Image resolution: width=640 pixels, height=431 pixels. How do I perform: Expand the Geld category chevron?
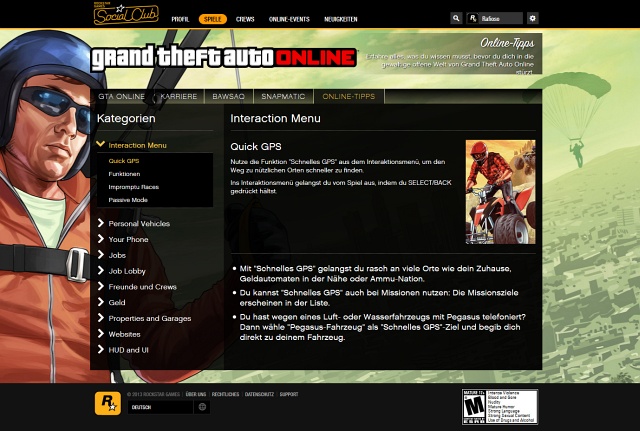[100, 302]
